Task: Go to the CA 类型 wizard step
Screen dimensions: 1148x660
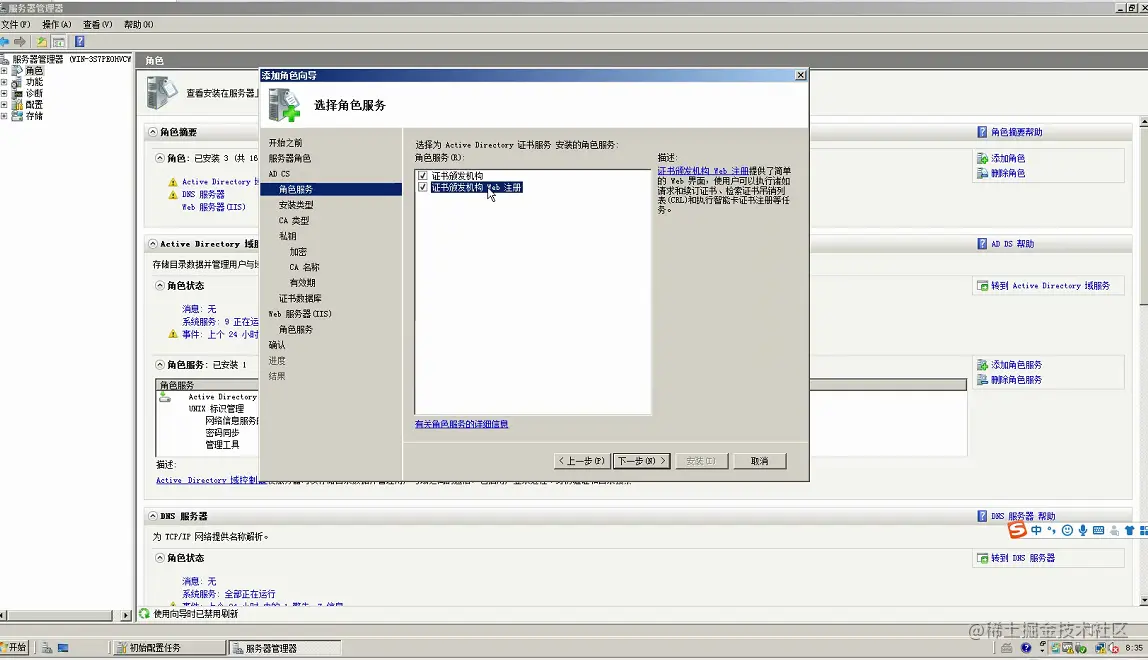Action: pyautogui.click(x=294, y=220)
